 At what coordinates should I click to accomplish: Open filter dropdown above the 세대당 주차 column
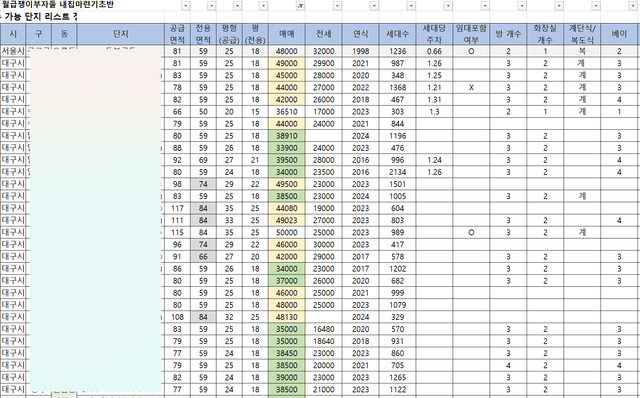[448, 6]
